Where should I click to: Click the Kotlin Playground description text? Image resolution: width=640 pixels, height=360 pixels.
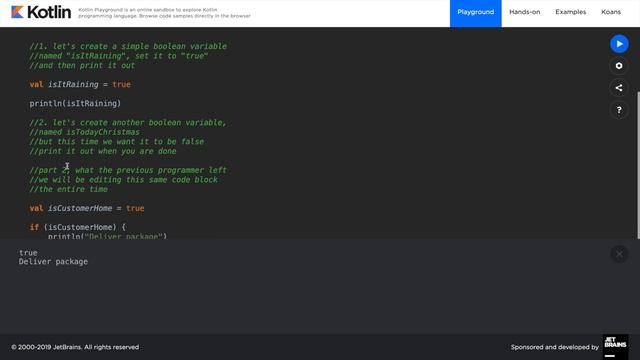[164, 13]
